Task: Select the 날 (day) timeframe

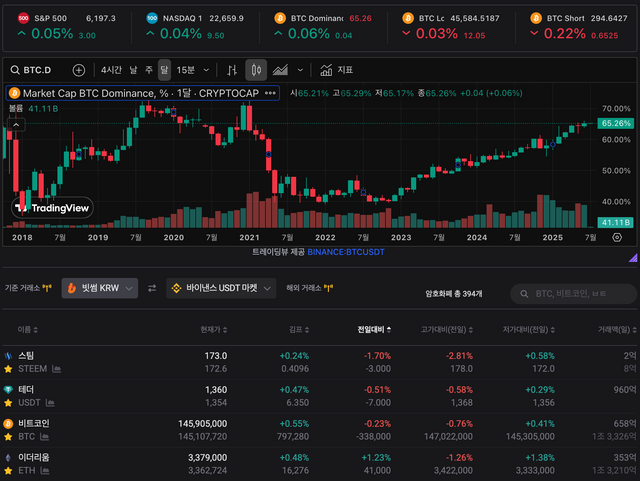Action: click(133, 70)
